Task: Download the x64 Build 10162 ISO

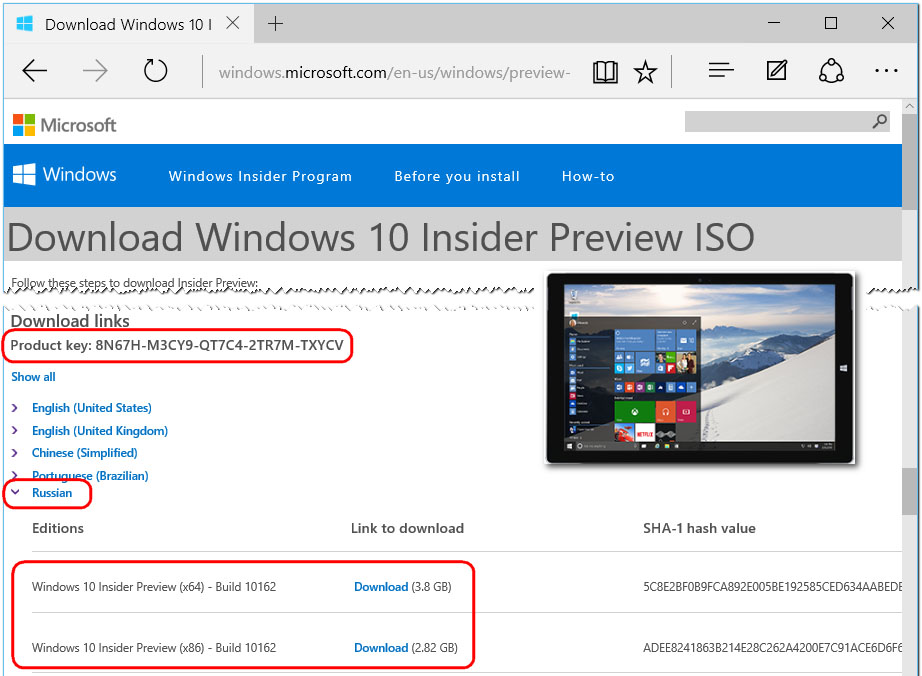Action: 381,587
